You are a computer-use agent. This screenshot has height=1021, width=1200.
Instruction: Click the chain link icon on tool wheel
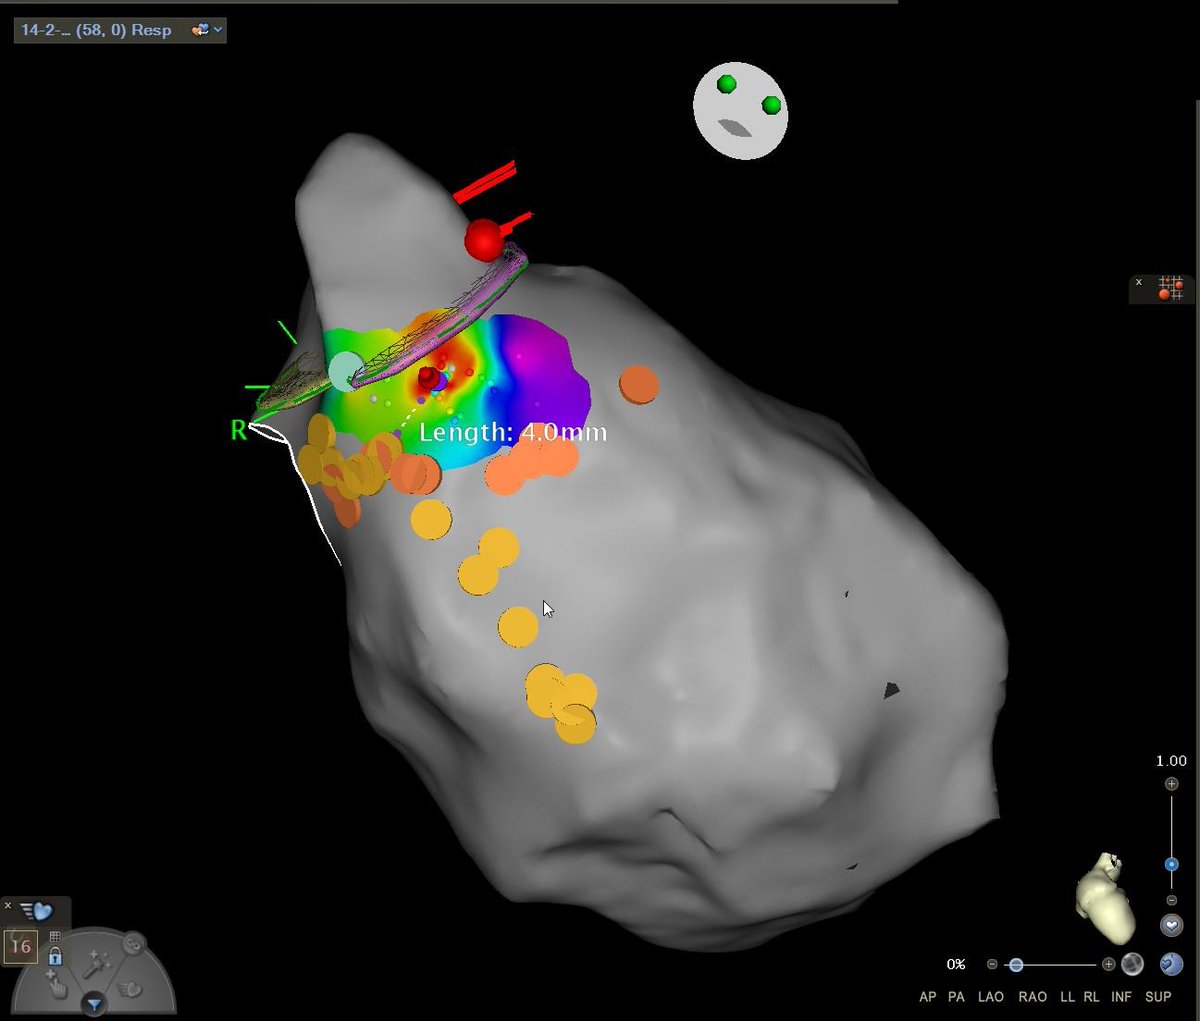click(x=132, y=944)
